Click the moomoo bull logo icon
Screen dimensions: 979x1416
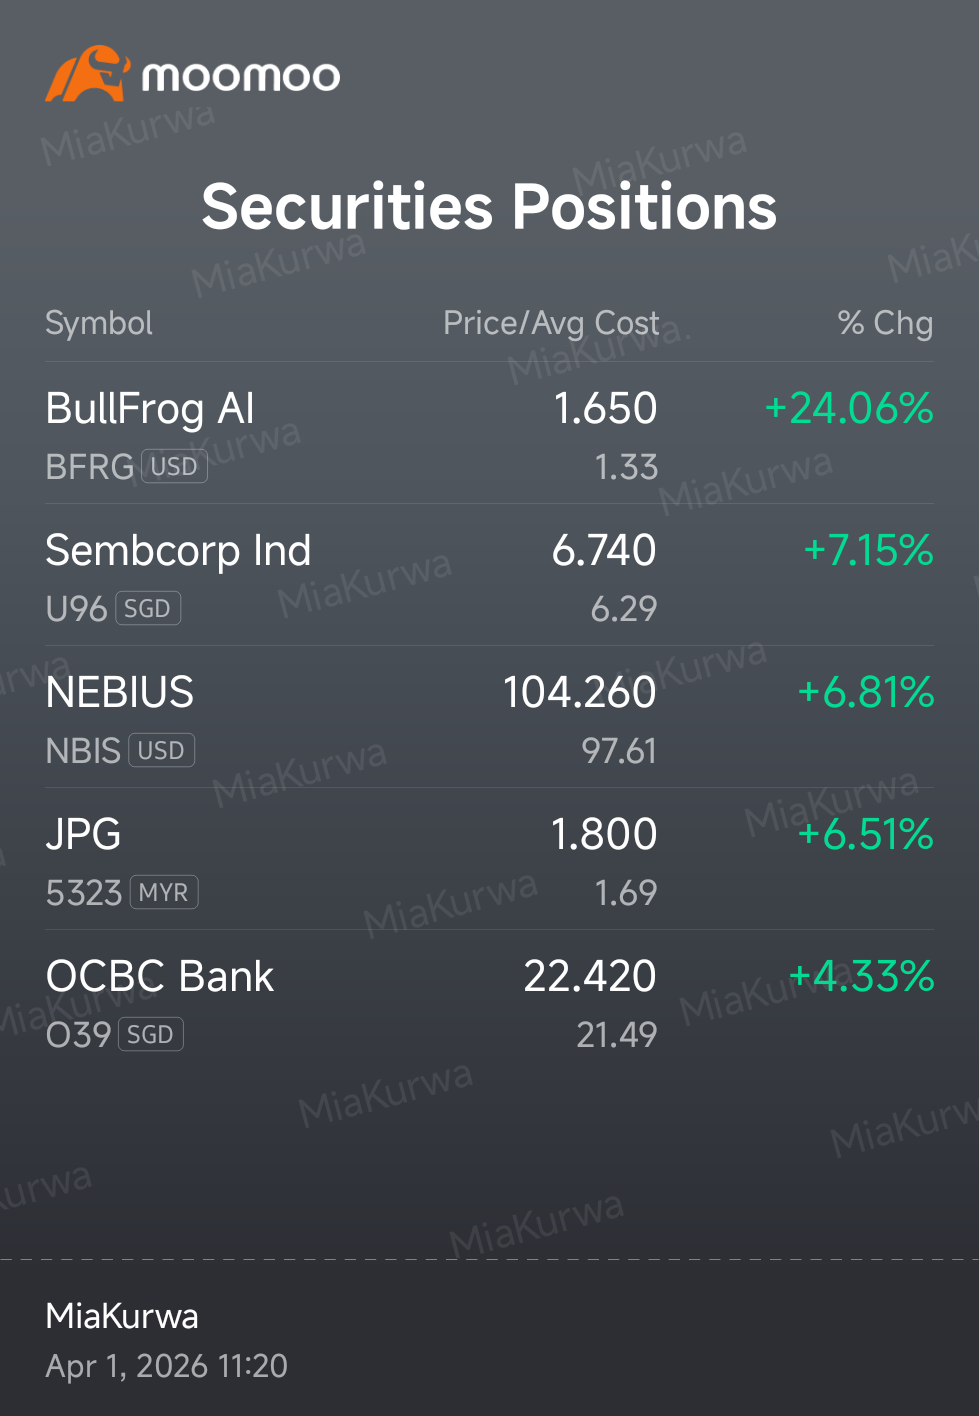pyautogui.click(x=87, y=73)
